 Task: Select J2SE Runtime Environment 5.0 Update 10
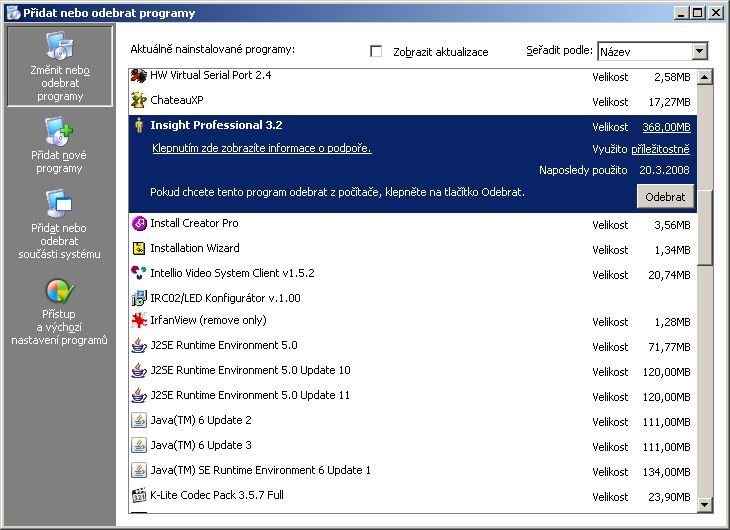[x=250, y=371]
